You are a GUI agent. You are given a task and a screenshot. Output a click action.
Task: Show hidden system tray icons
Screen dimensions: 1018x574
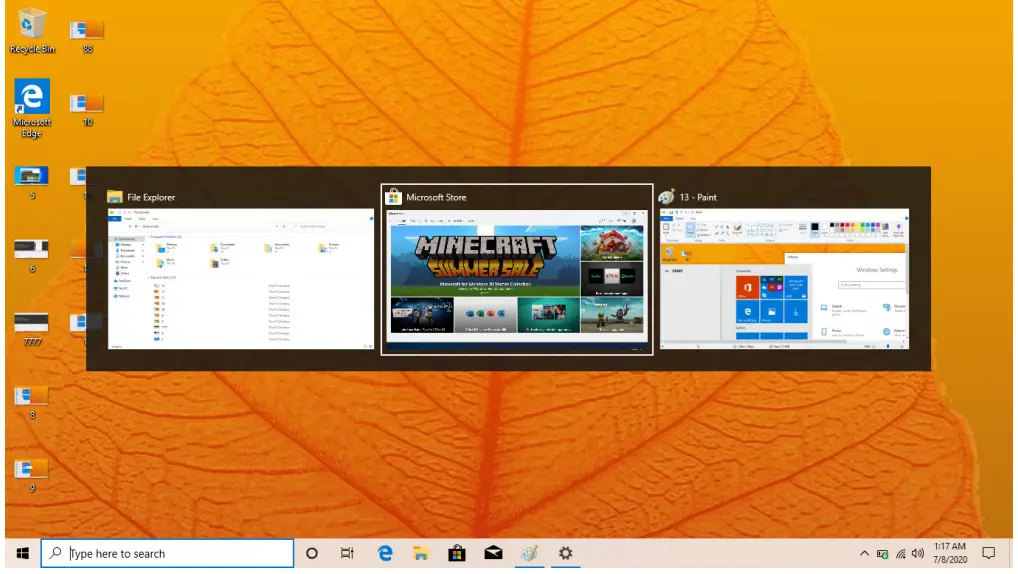864,554
